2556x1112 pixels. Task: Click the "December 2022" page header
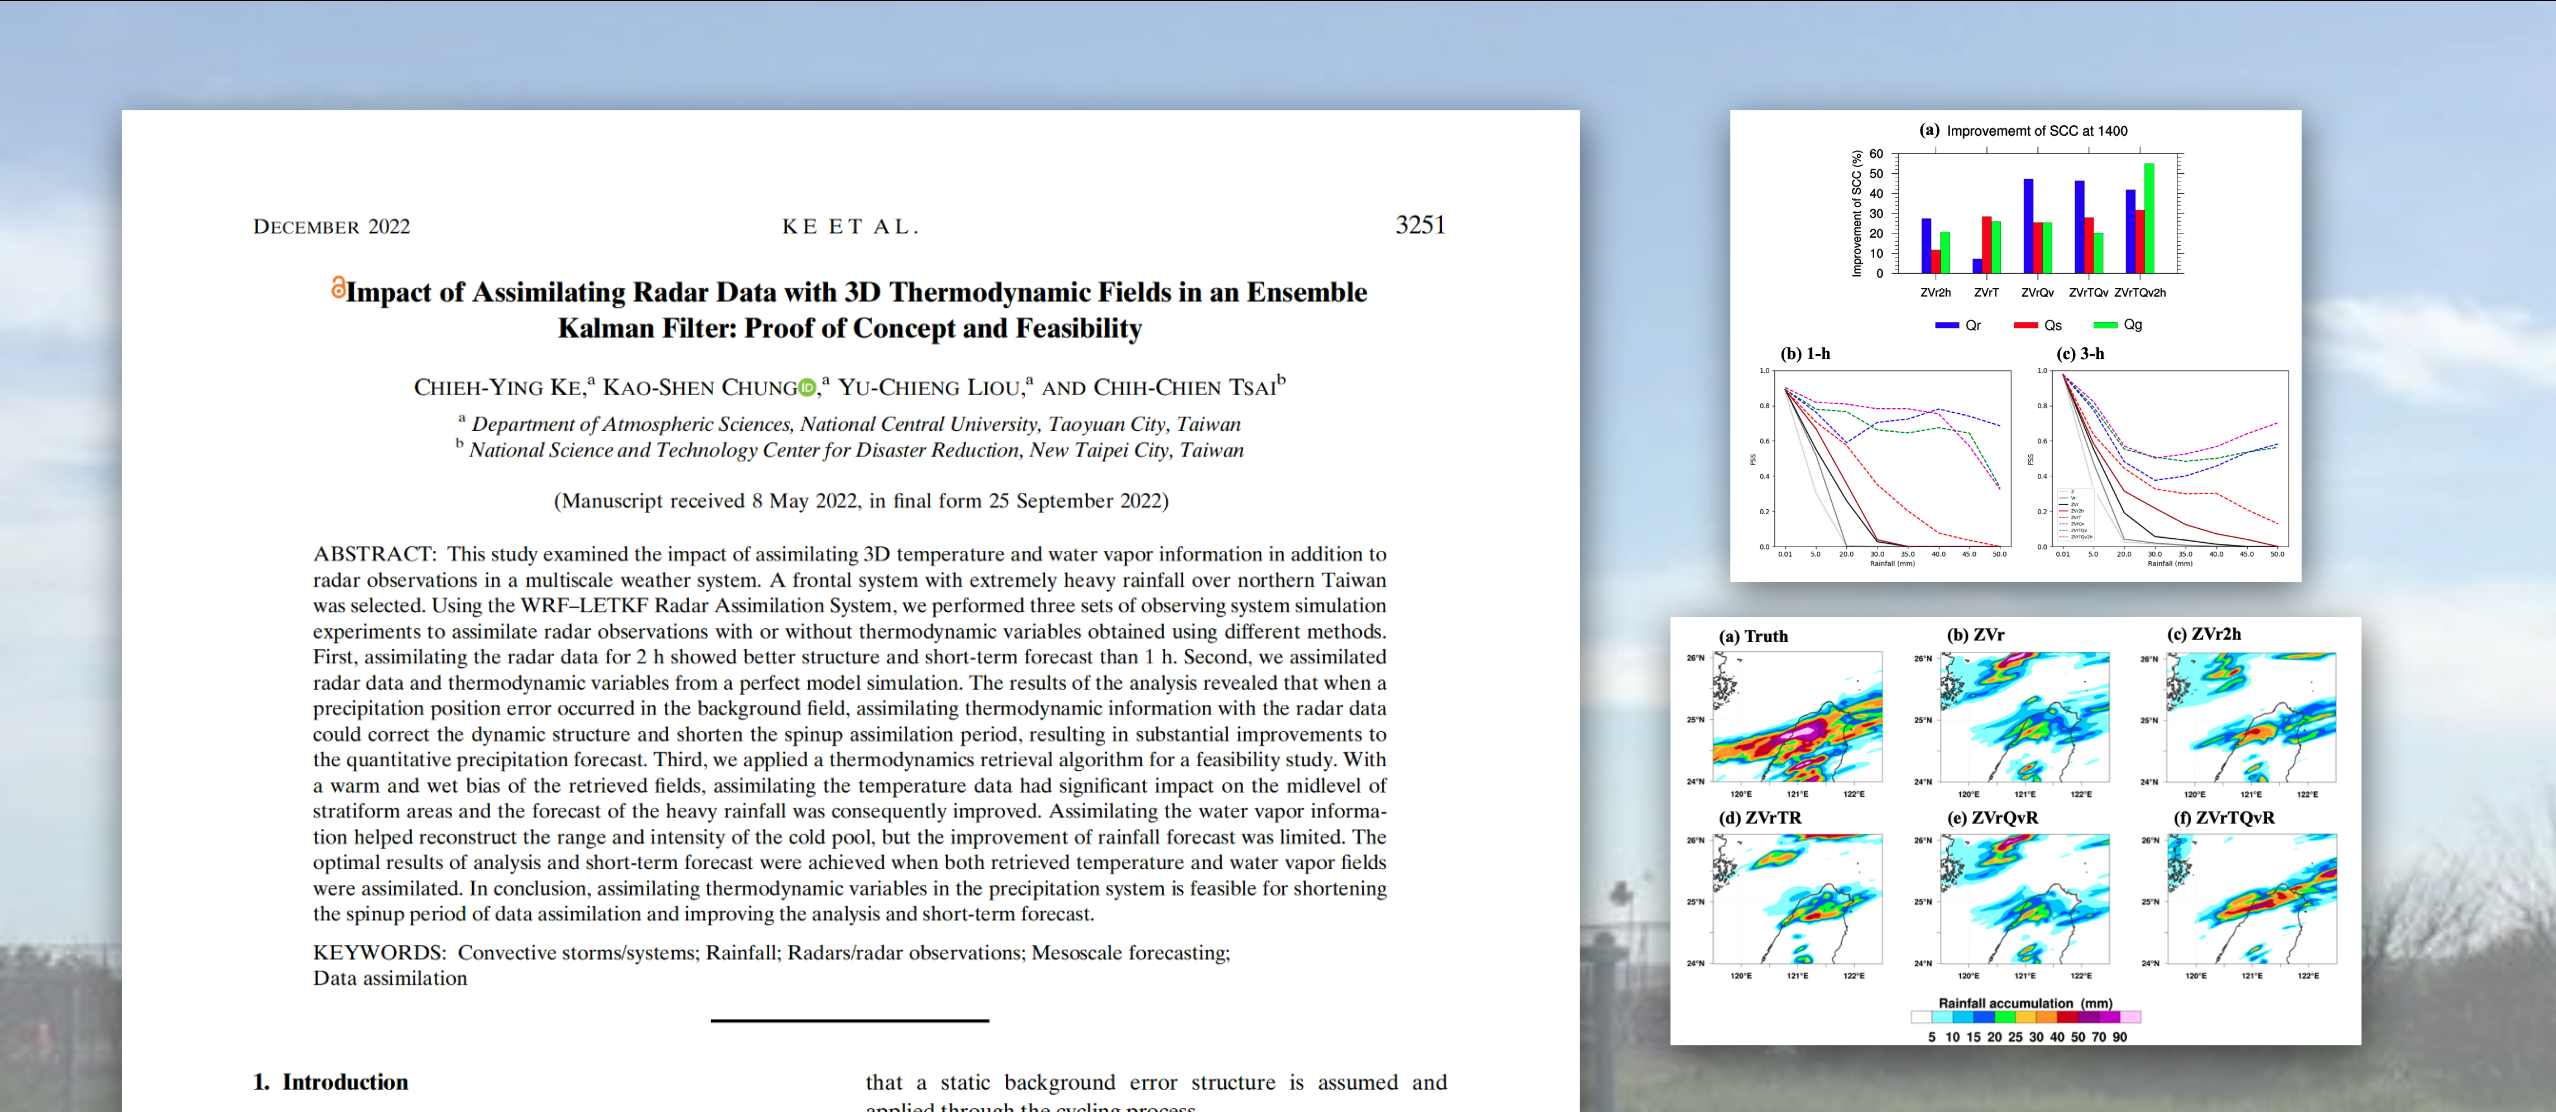point(331,227)
